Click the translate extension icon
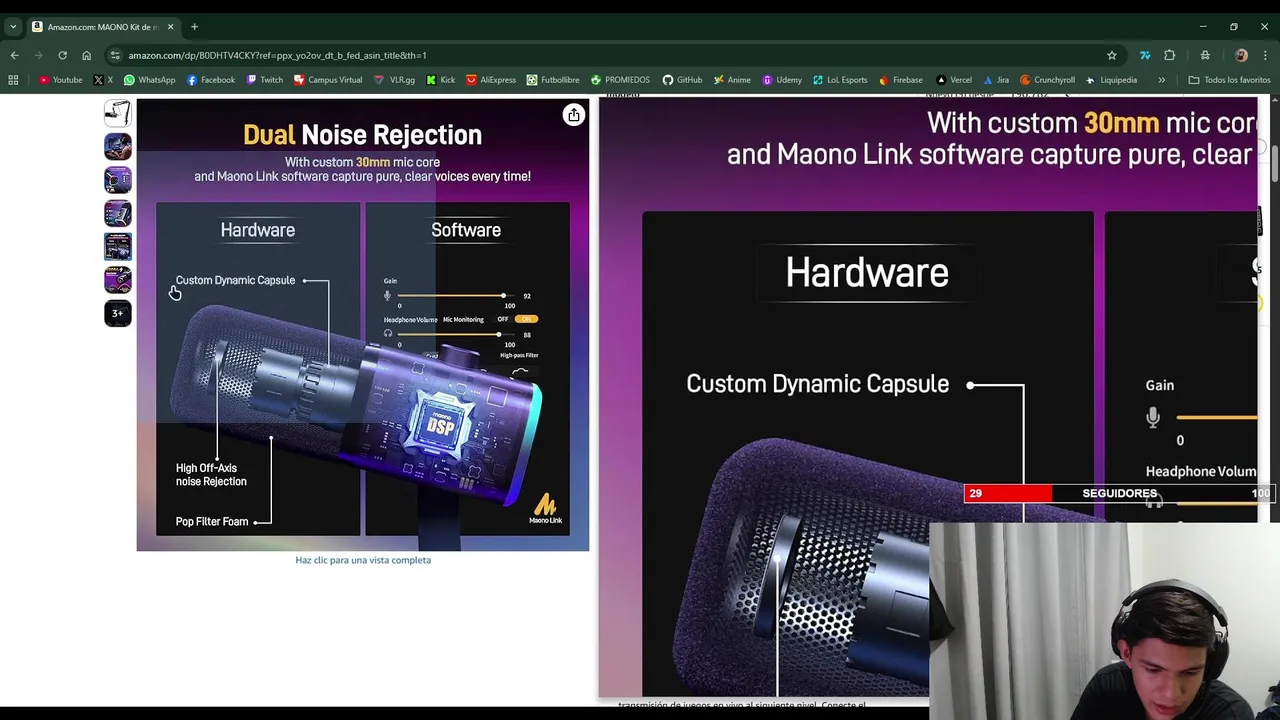Viewport: 1280px width, 720px height. pos(1145,55)
